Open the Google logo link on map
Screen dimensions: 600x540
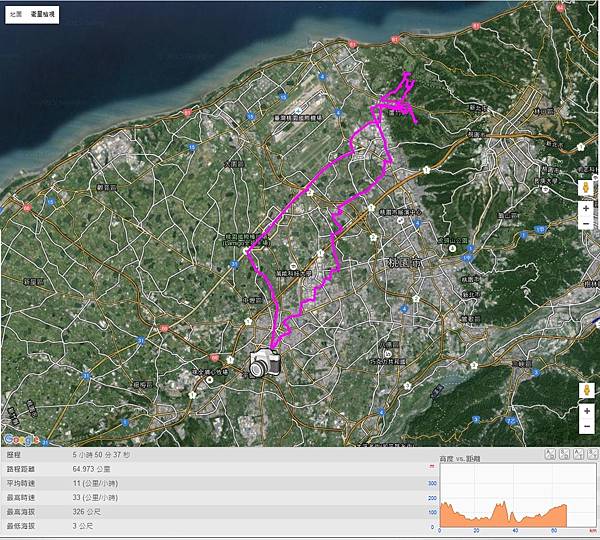coord(21,440)
